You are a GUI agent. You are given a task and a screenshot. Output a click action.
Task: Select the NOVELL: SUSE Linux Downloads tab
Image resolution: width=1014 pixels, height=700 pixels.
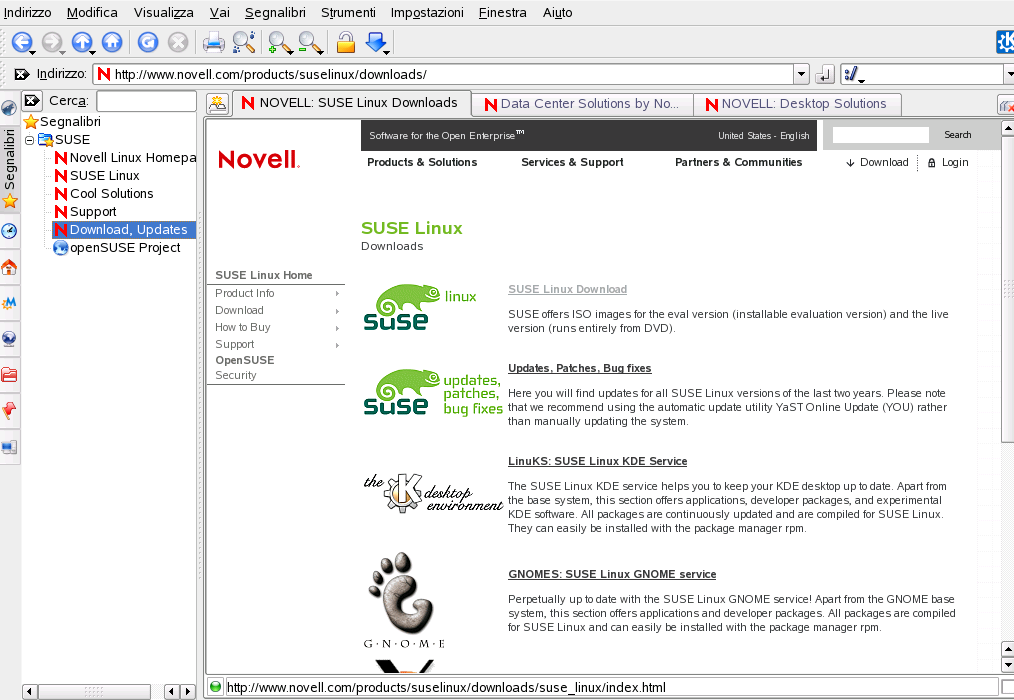(x=351, y=103)
